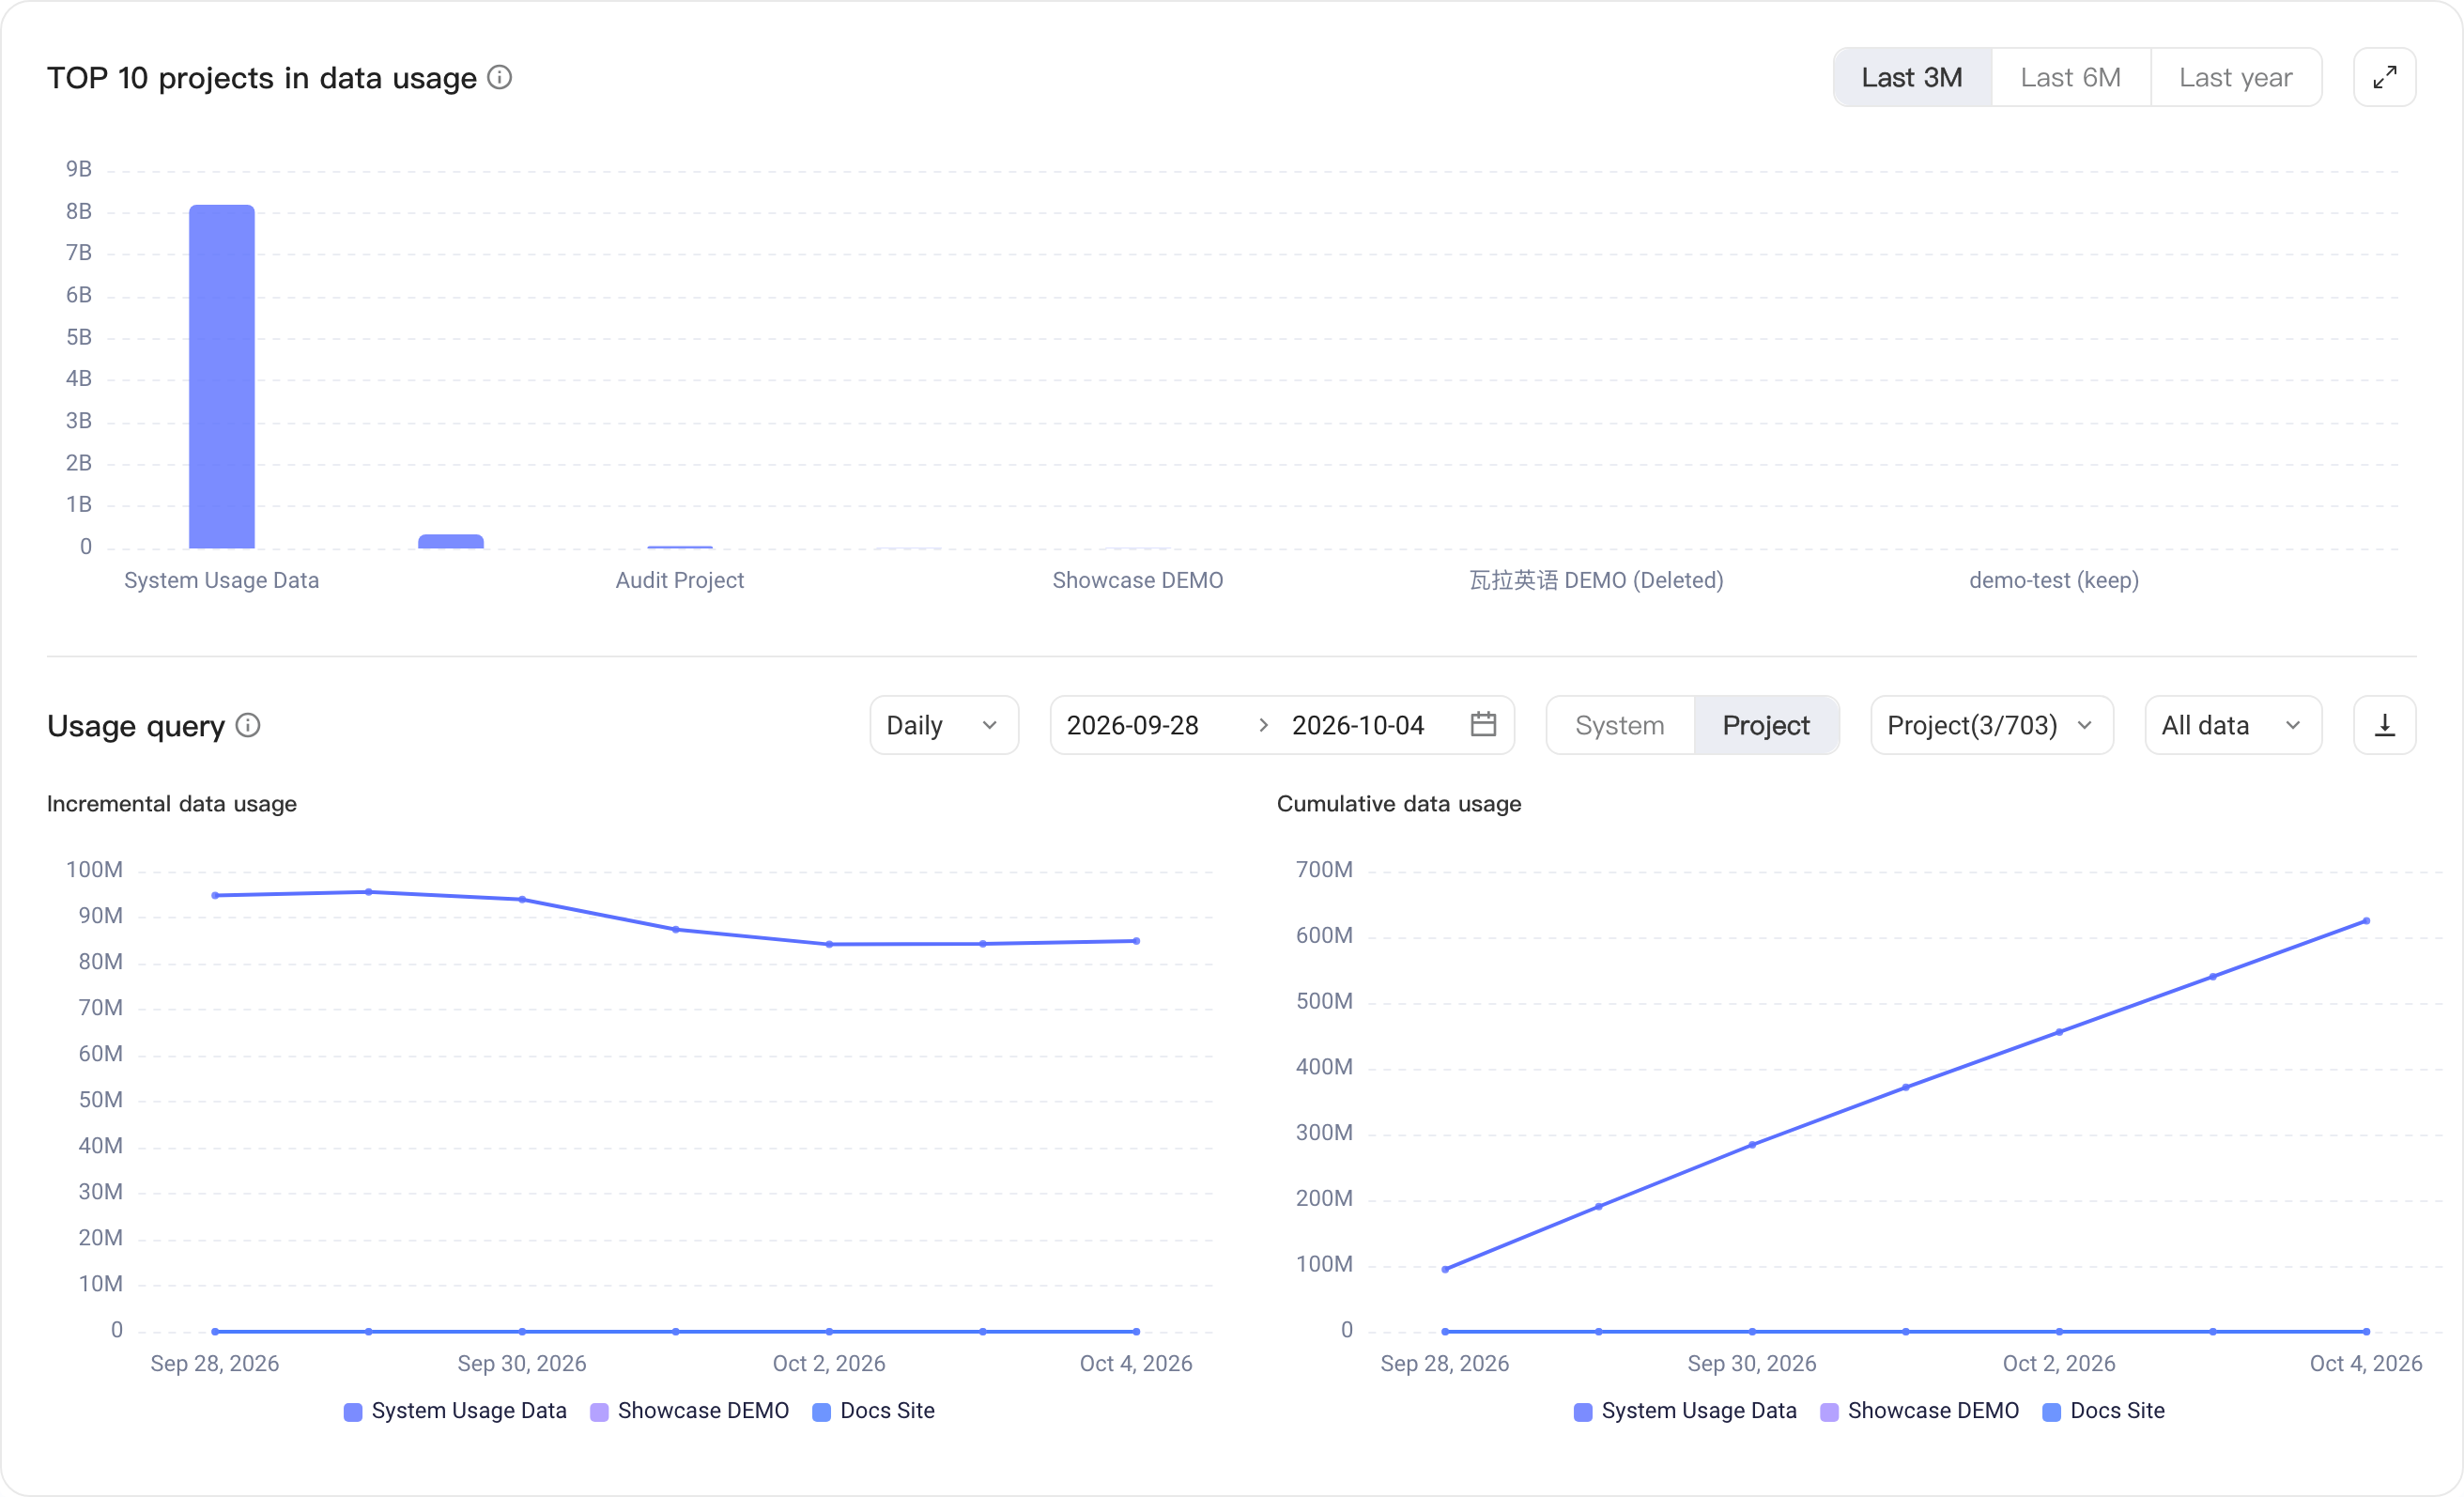2464x1497 pixels.
Task: Toggle System Usage Data legend in Incremental chart
Action: coord(455,1411)
